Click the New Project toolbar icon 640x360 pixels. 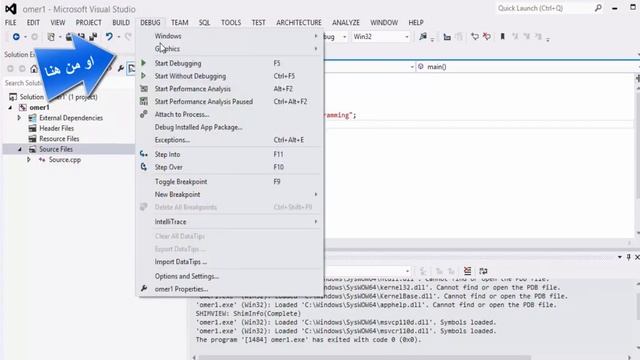click(x=51, y=37)
